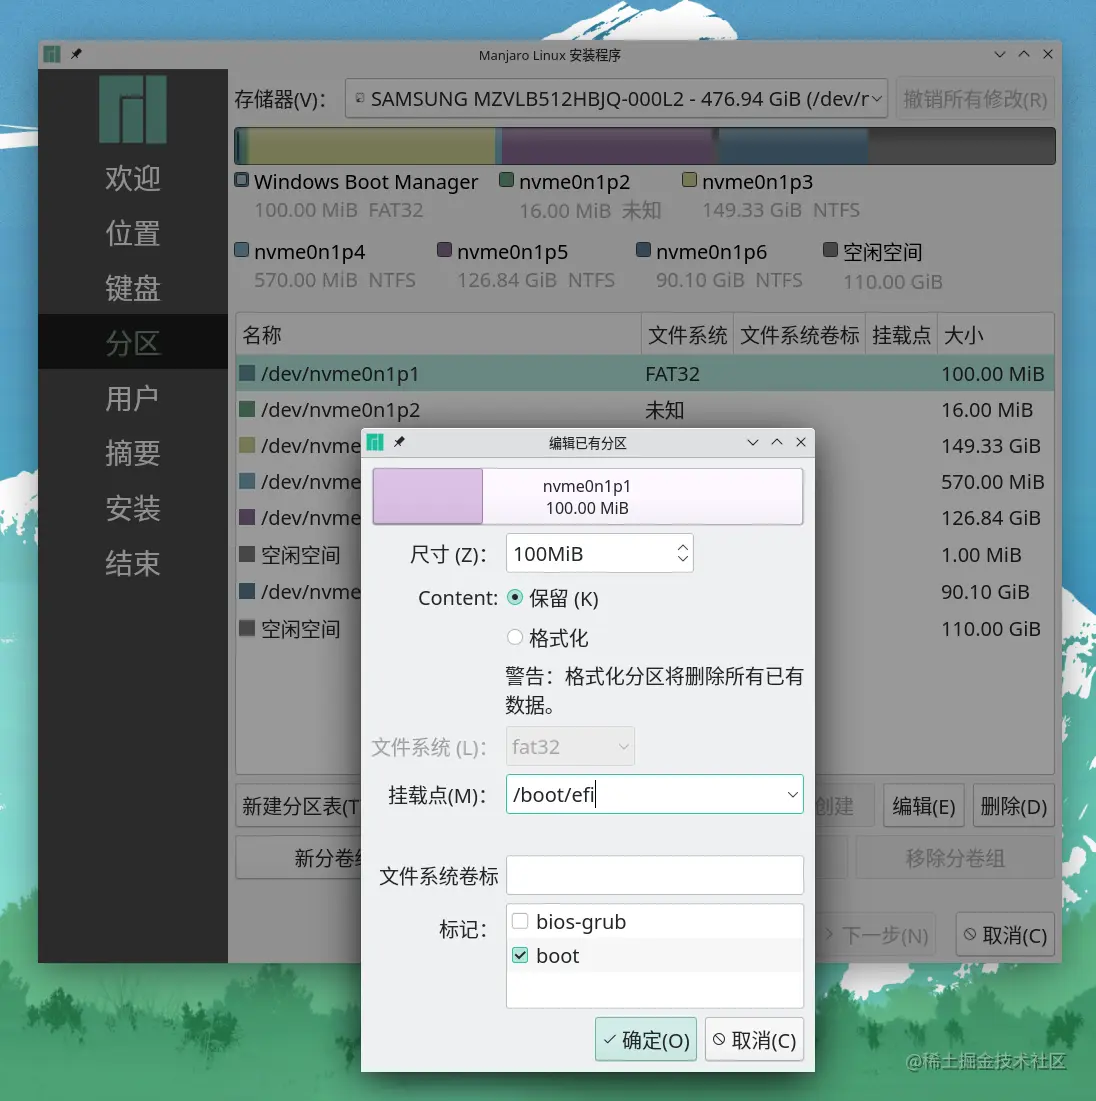Click the Manjaro icon in the installer title bar
This screenshot has height=1101, width=1096.
click(x=52, y=54)
